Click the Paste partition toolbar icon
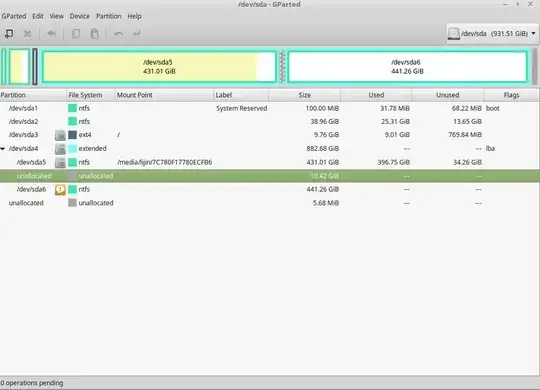The height and width of the screenshot is (390, 540). pyautogui.click(x=94, y=33)
